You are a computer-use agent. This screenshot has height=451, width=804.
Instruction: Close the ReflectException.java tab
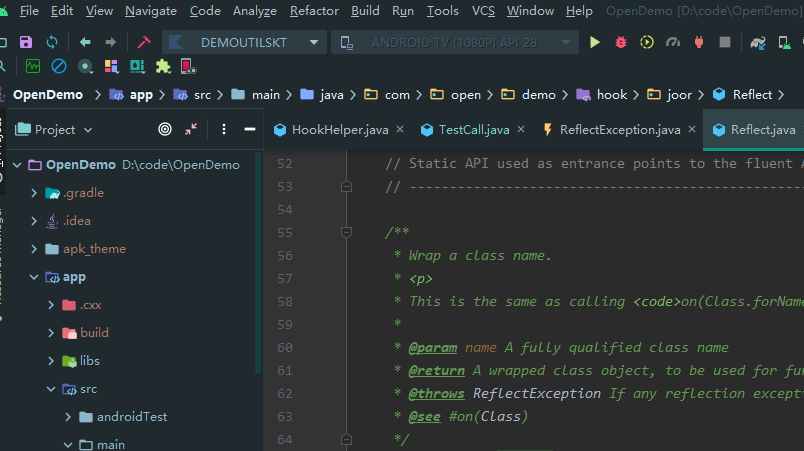[692, 129]
